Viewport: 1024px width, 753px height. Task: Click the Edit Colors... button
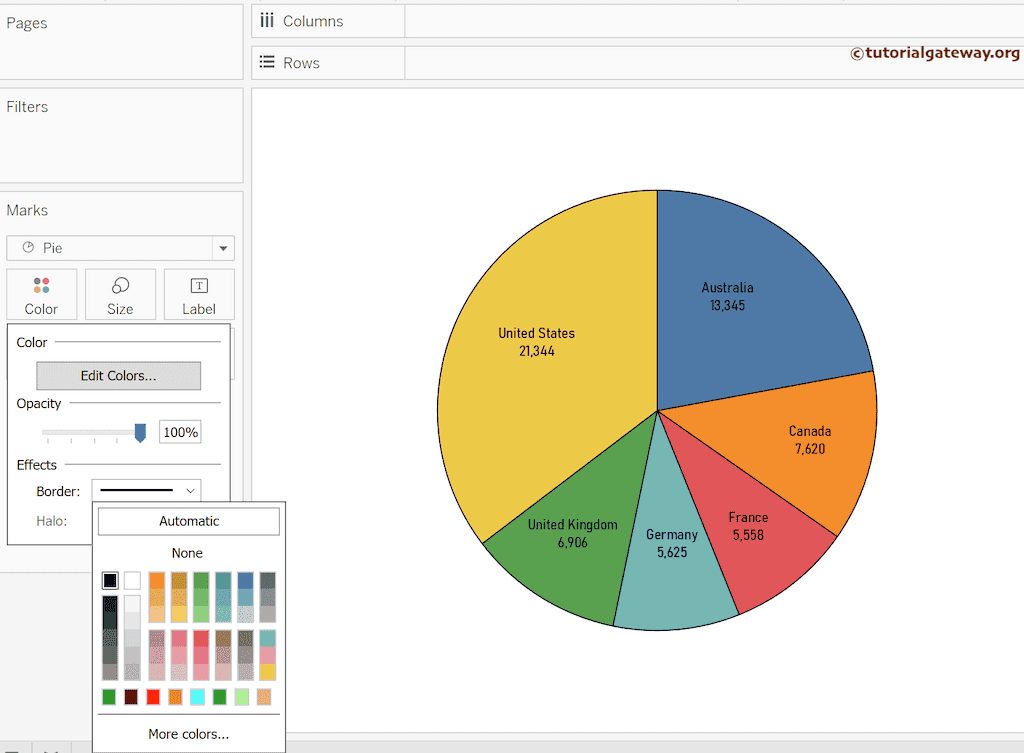click(x=118, y=376)
